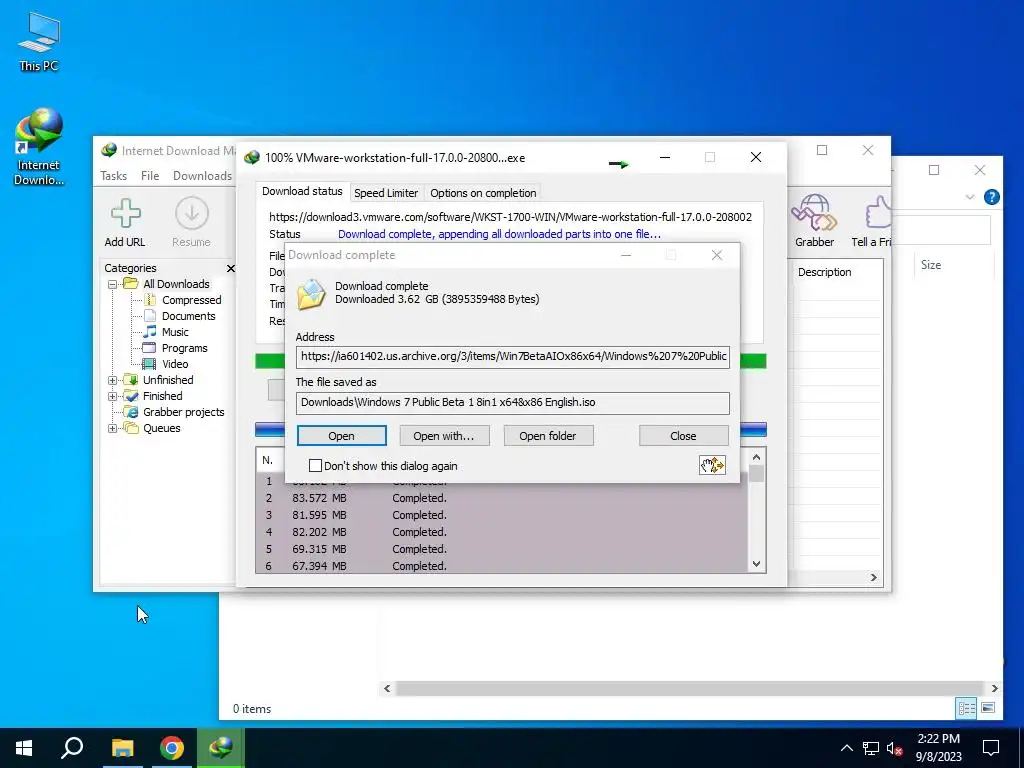The height and width of the screenshot is (768, 1024).
Task: Click the VMware download URL text
Action: [x=510, y=217]
